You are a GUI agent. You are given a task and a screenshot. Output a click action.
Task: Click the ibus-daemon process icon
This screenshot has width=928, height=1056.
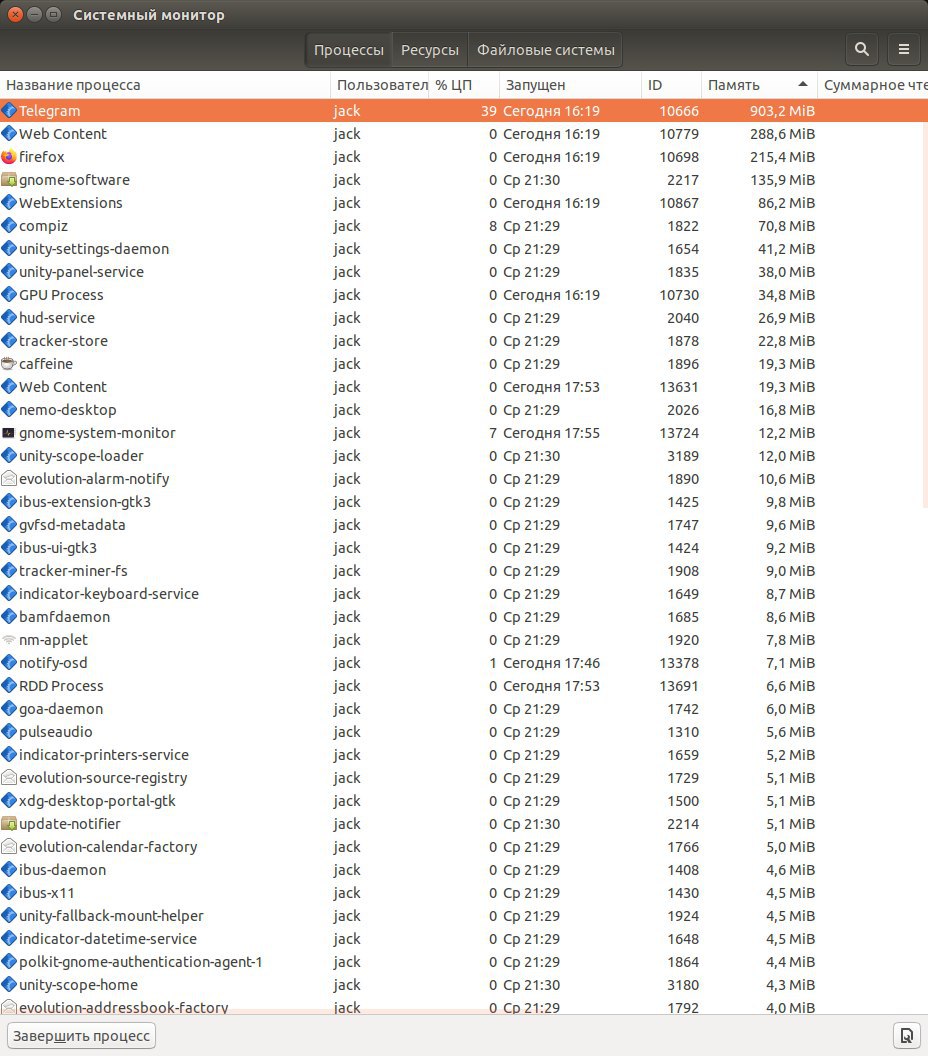[9, 869]
